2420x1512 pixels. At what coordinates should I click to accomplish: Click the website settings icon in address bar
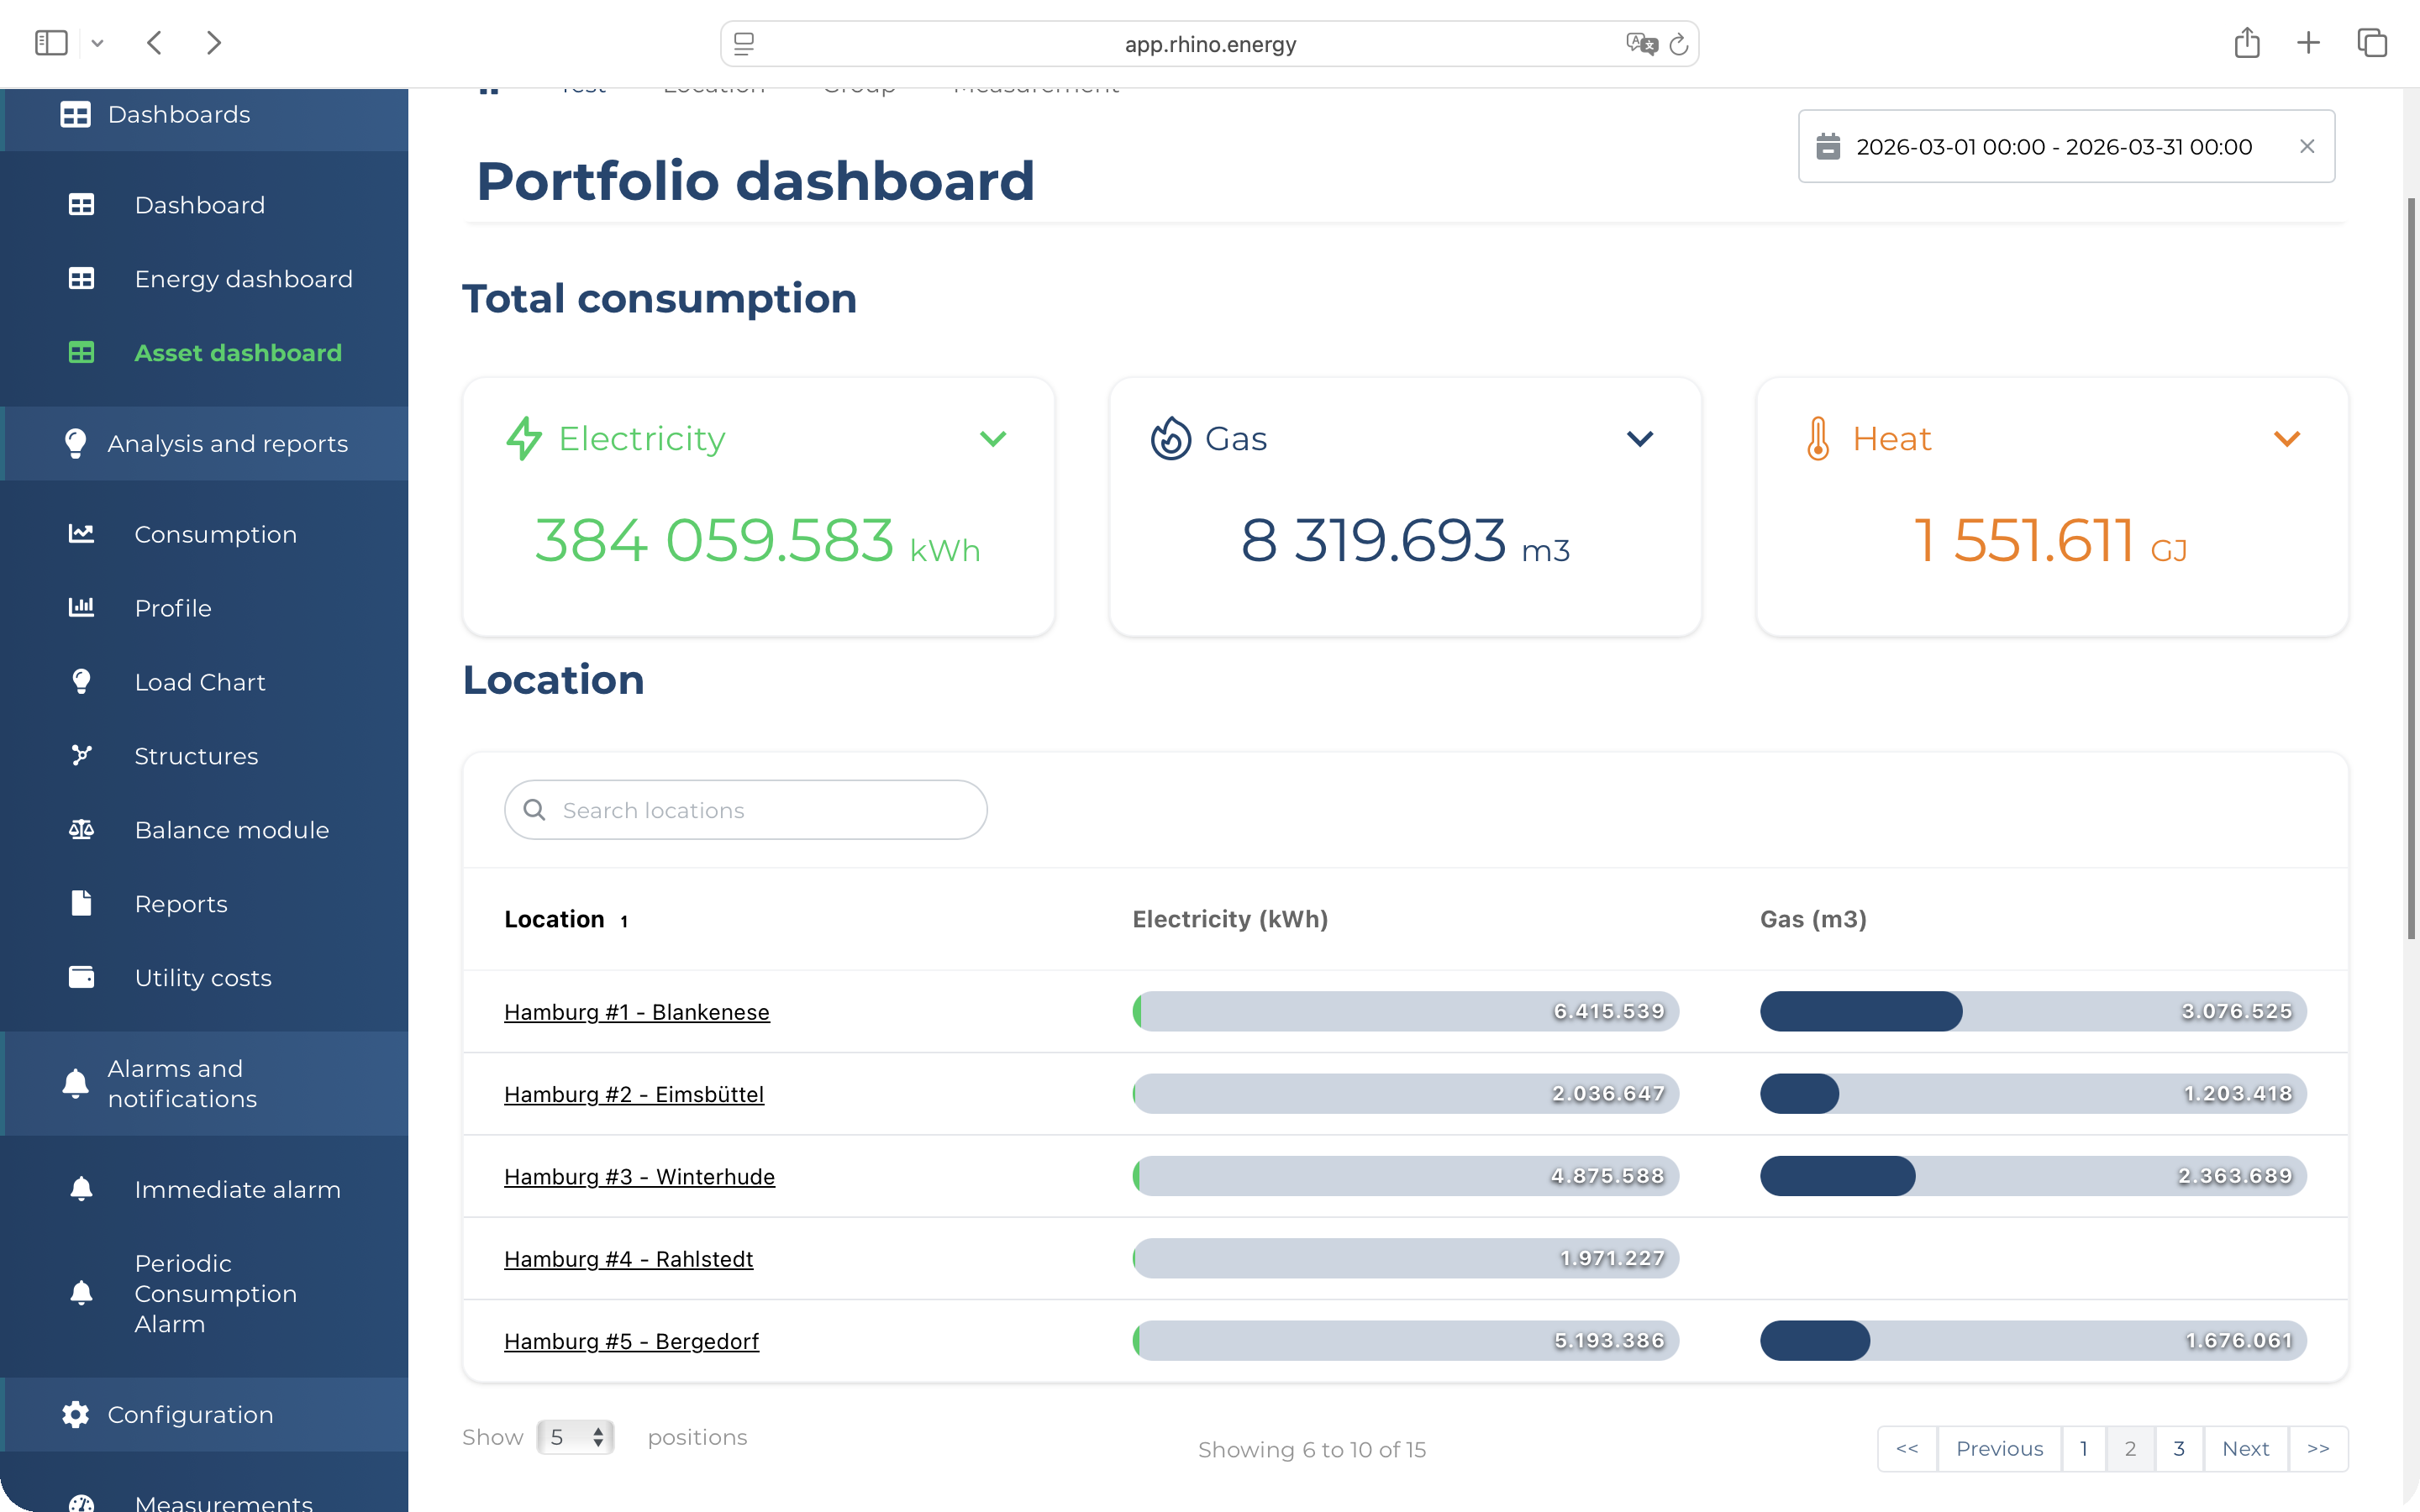(744, 44)
